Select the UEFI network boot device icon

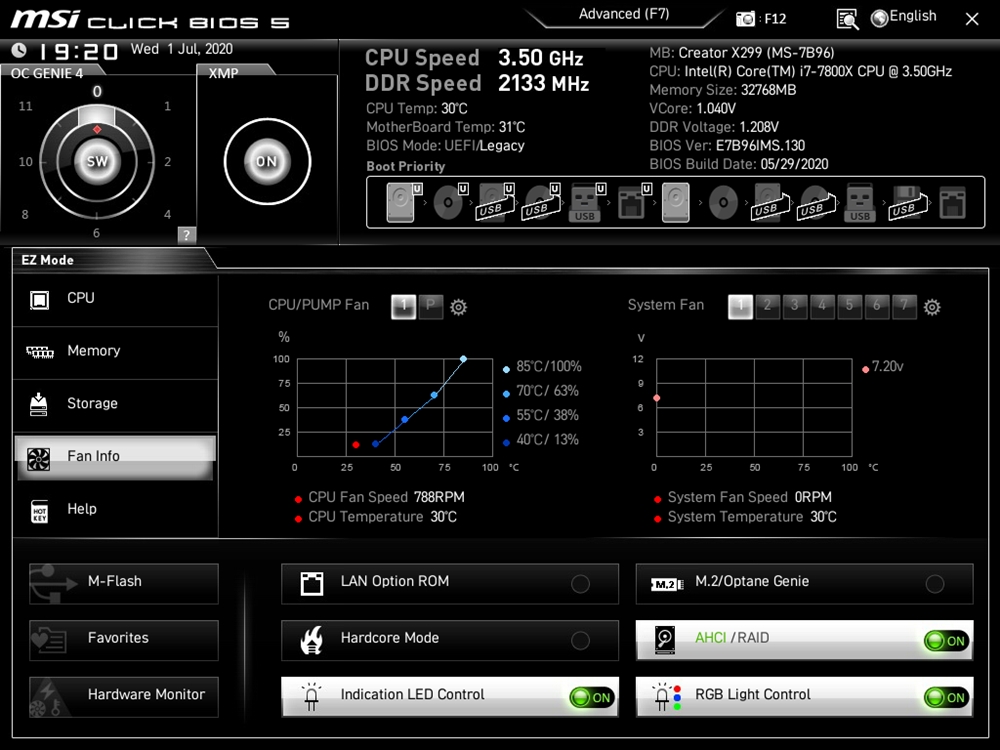coord(633,203)
